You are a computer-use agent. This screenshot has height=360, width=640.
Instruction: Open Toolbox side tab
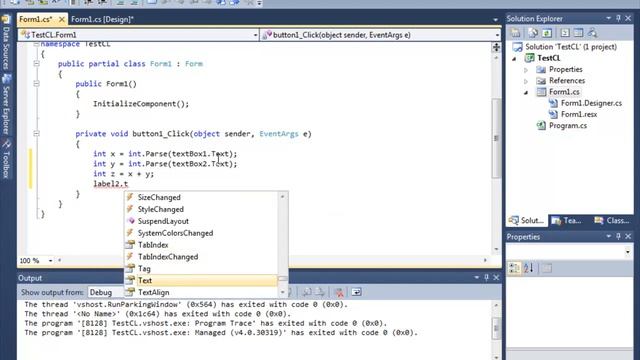click(6, 159)
